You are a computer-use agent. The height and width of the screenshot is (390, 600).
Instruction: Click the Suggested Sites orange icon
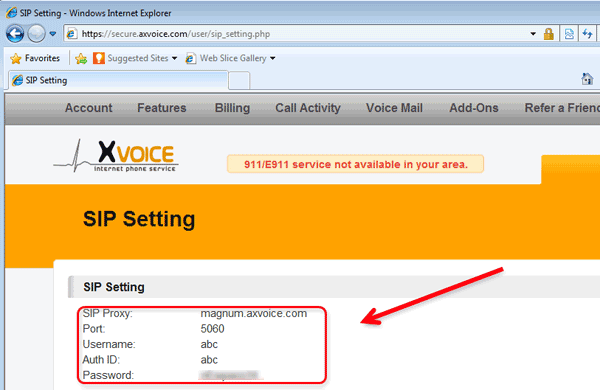pyautogui.click(x=99, y=58)
